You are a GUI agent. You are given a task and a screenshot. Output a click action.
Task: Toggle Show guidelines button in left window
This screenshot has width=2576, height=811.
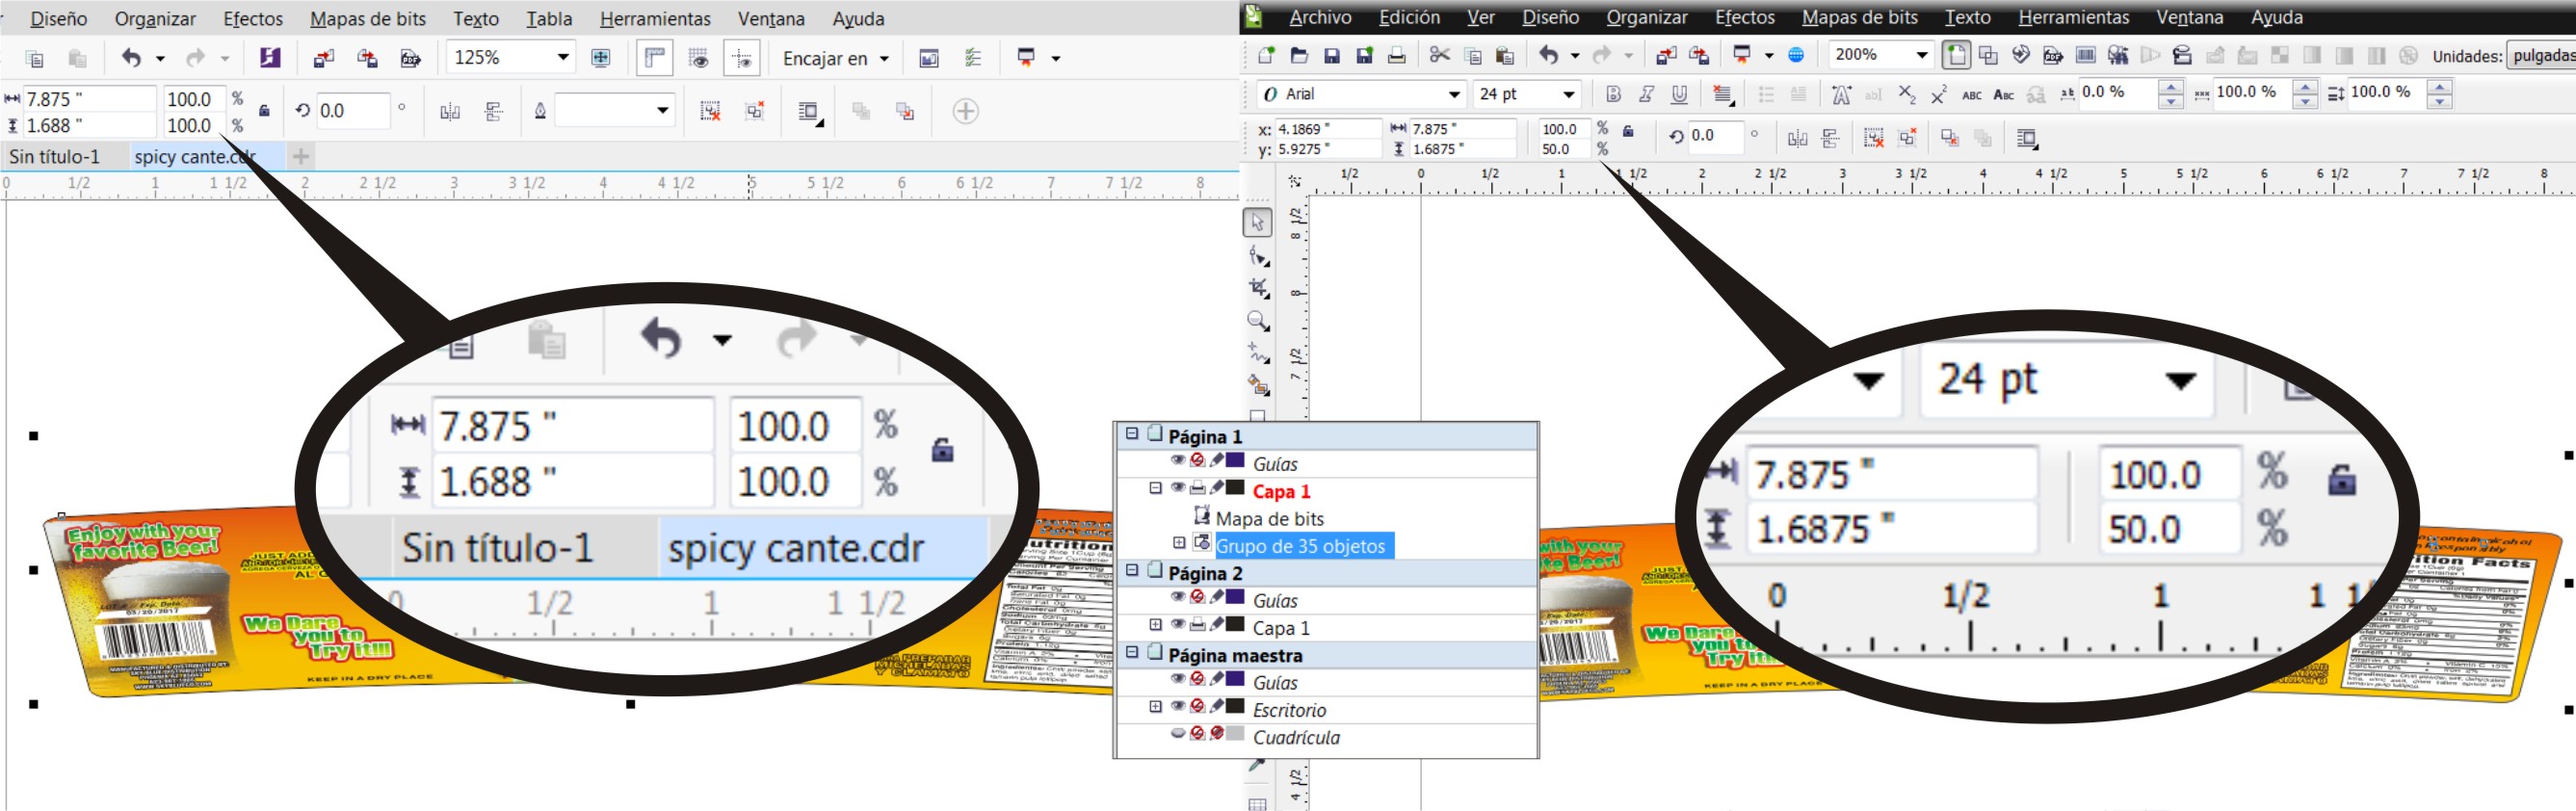[742, 58]
